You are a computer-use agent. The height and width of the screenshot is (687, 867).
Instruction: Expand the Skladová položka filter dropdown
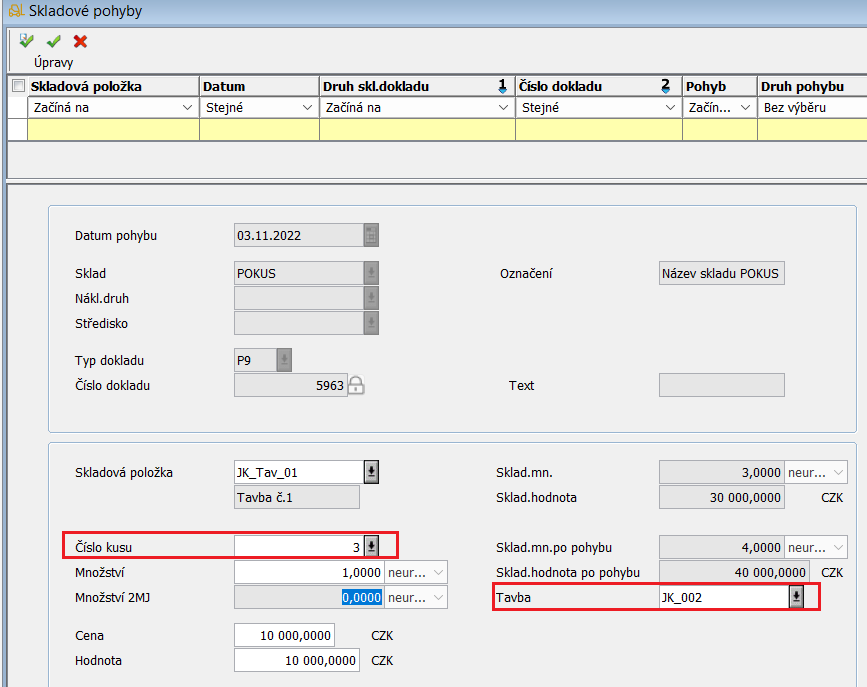[x=187, y=107]
